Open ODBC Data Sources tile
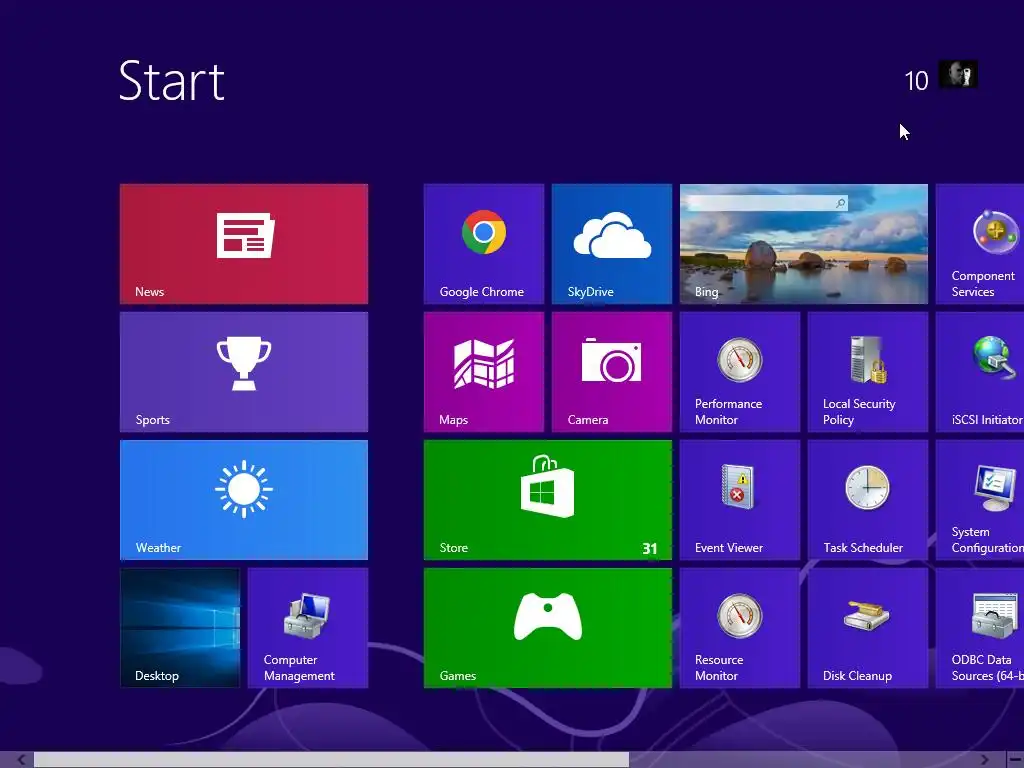The image size is (1024, 768). 980,628
